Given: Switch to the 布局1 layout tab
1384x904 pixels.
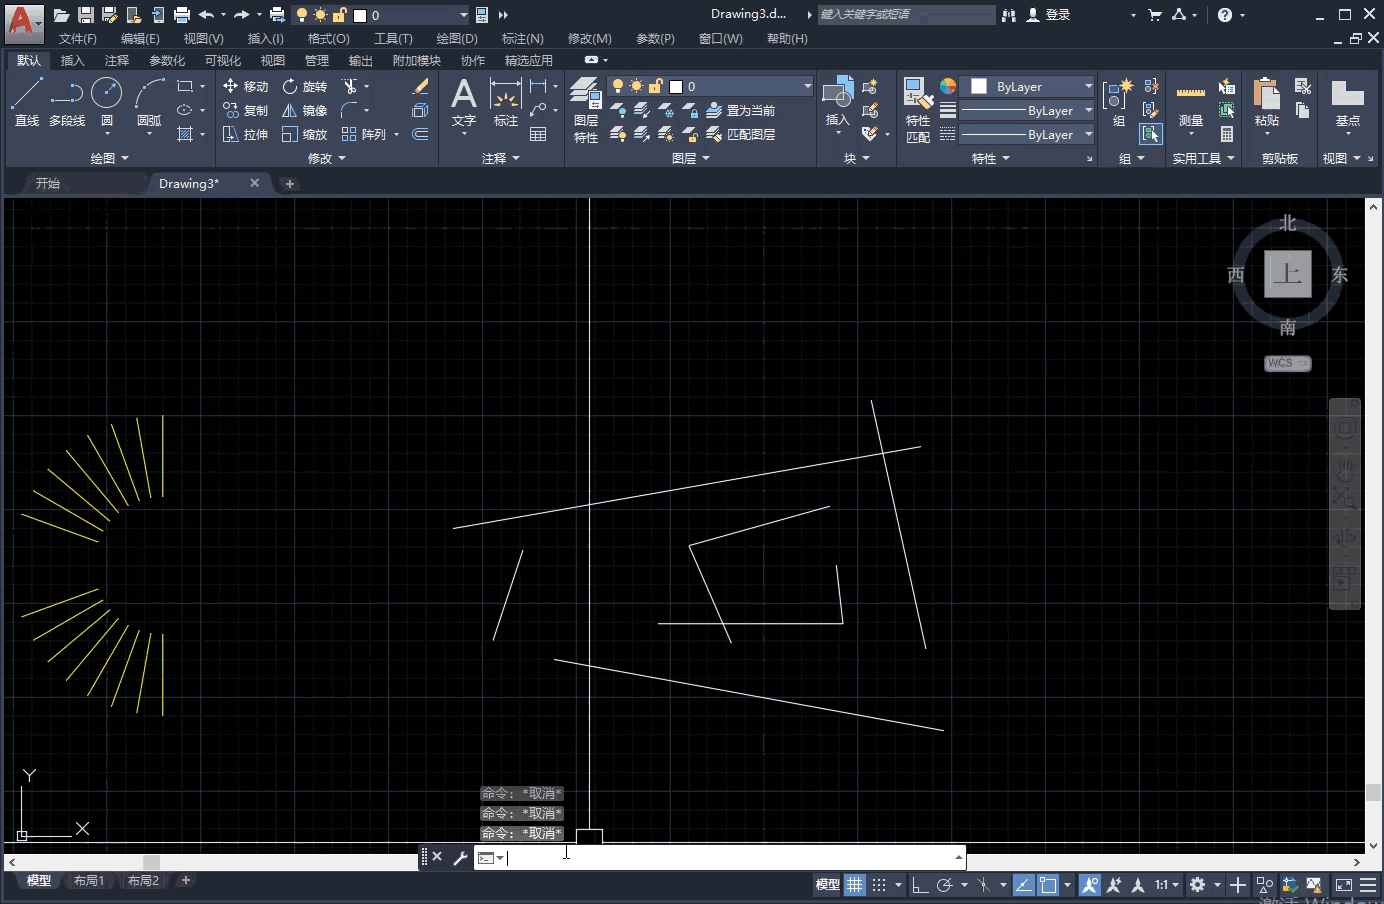Looking at the screenshot, I should click(x=89, y=881).
